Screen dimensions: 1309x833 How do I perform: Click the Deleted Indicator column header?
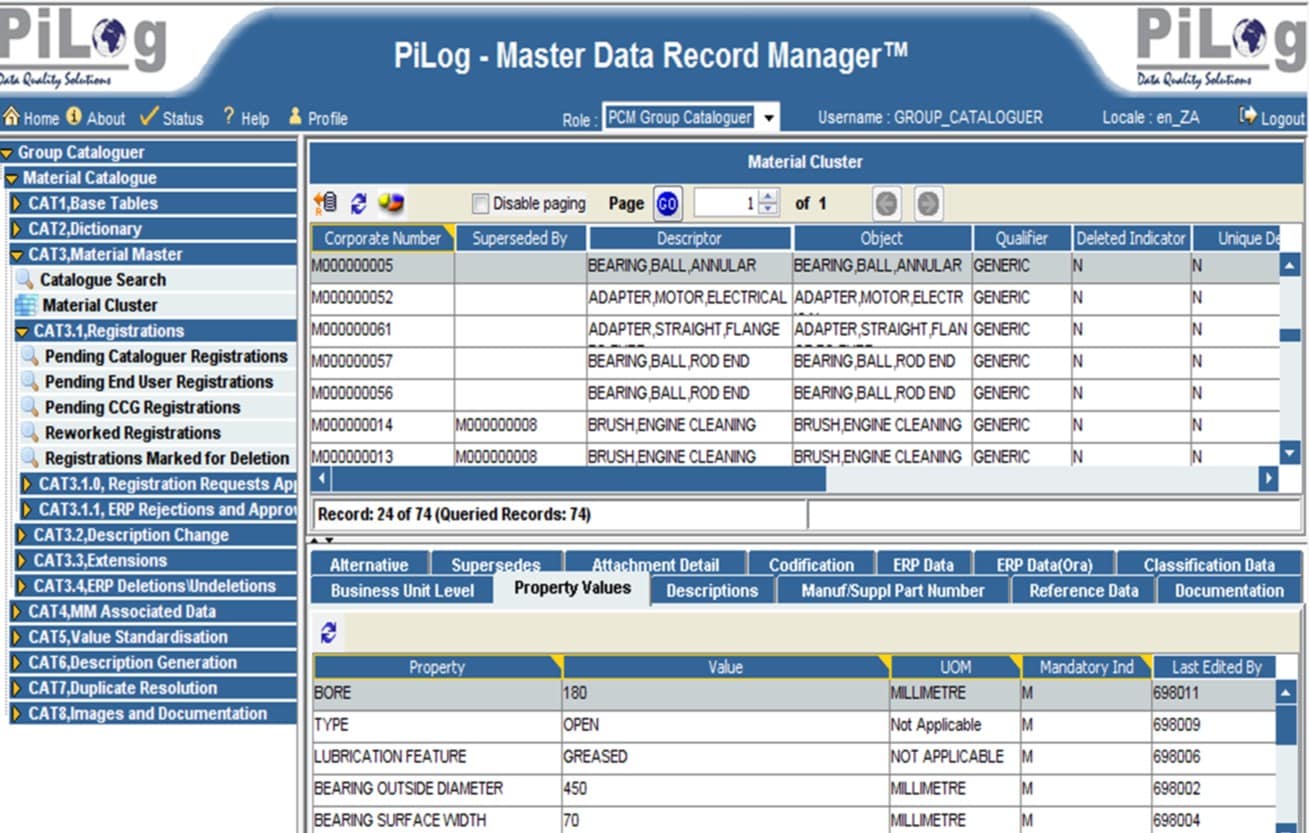[1130, 238]
